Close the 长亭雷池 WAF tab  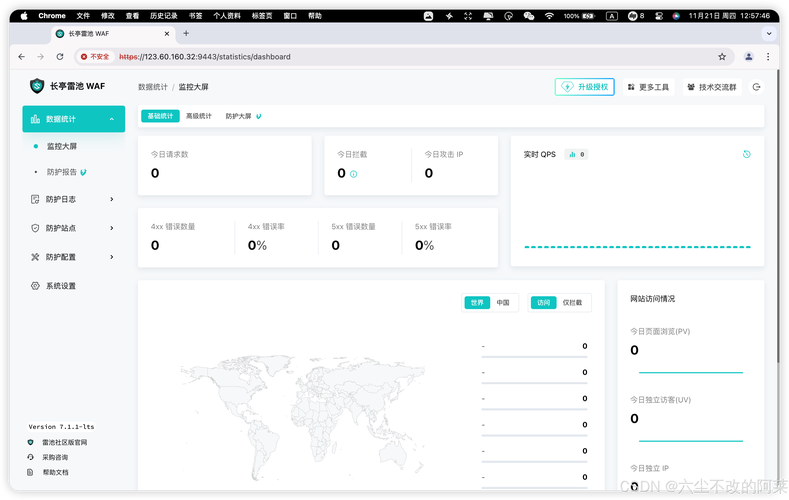coord(167,34)
